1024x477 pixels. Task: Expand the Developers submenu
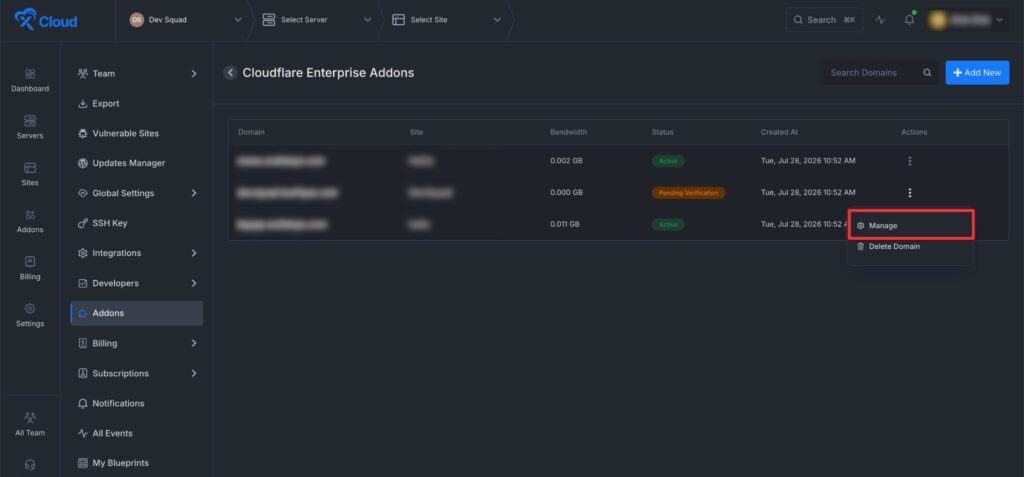tap(194, 284)
